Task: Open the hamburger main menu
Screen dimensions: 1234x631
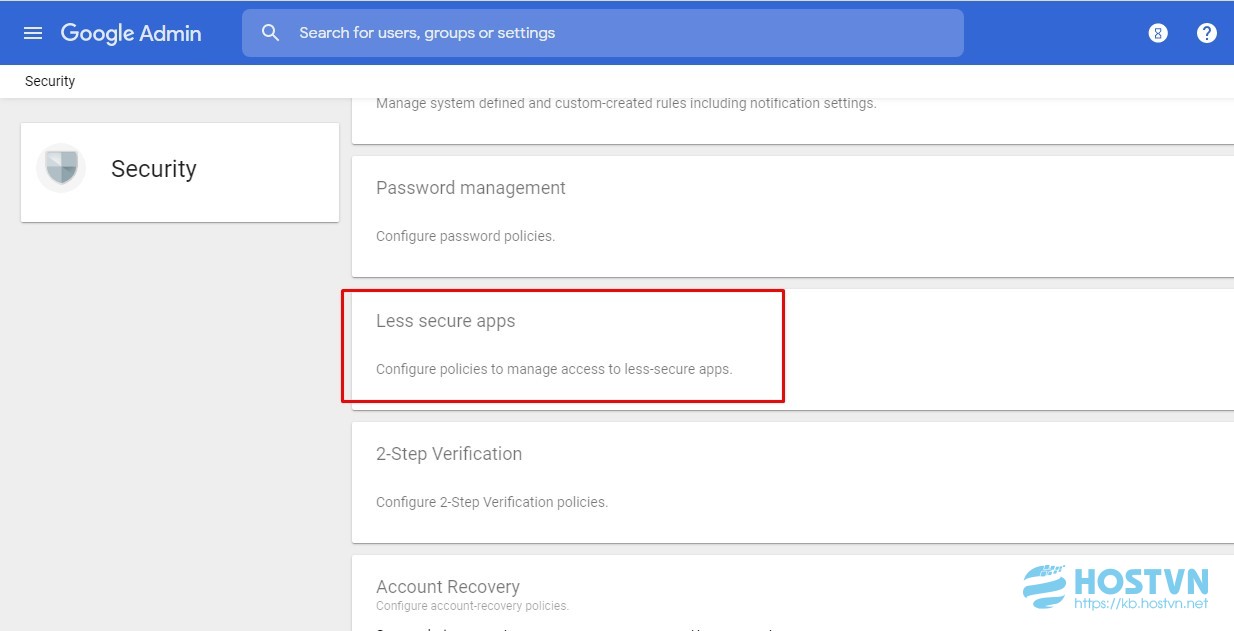Action: pyautogui.click(x=33, y=33)
